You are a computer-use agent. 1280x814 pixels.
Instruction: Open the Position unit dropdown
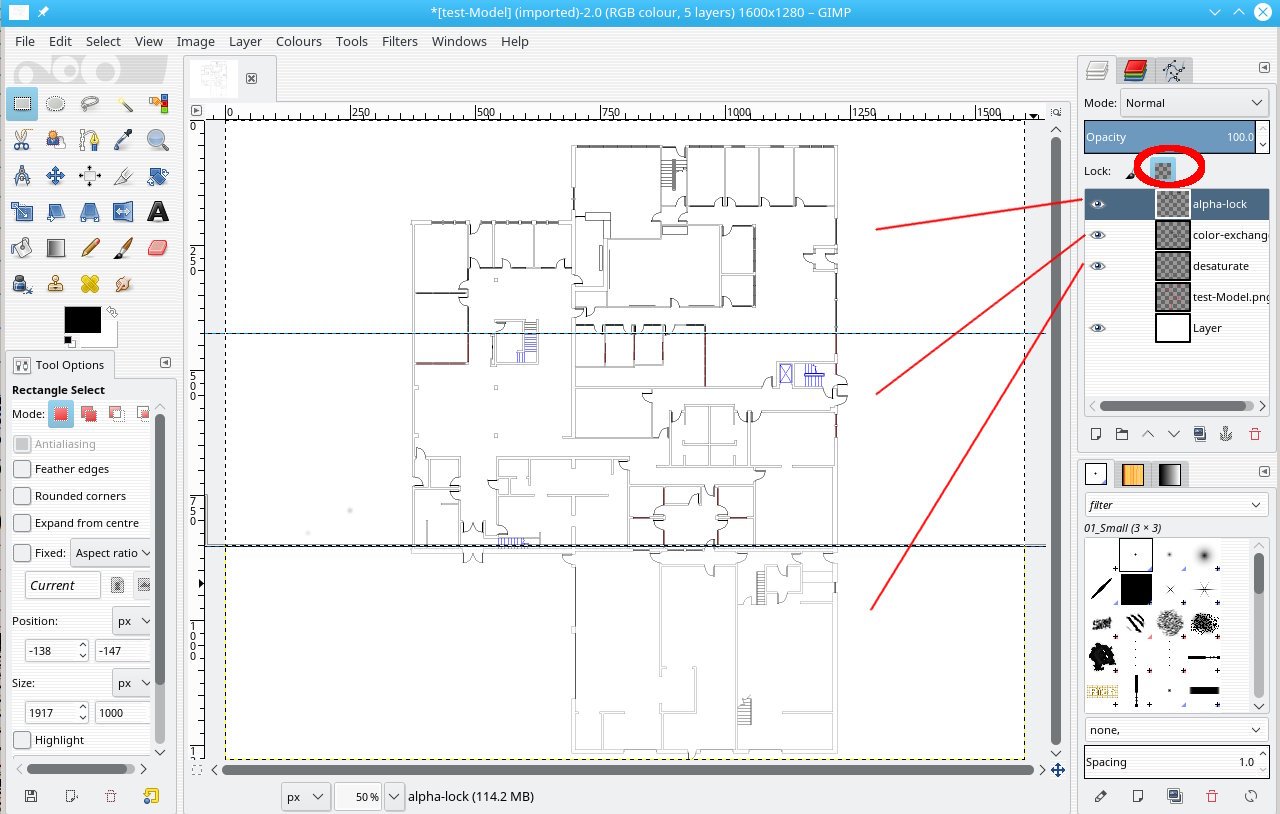133,621
